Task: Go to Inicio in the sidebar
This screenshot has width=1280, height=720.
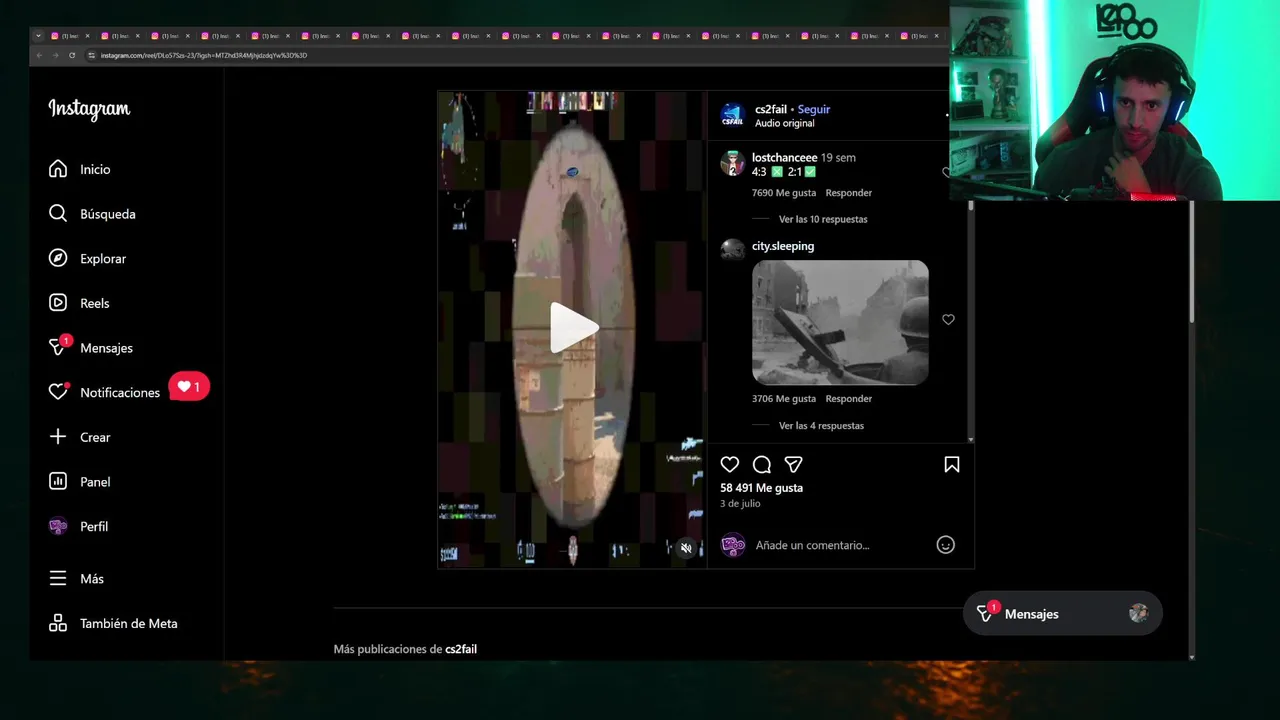Action: pos(80,169)
